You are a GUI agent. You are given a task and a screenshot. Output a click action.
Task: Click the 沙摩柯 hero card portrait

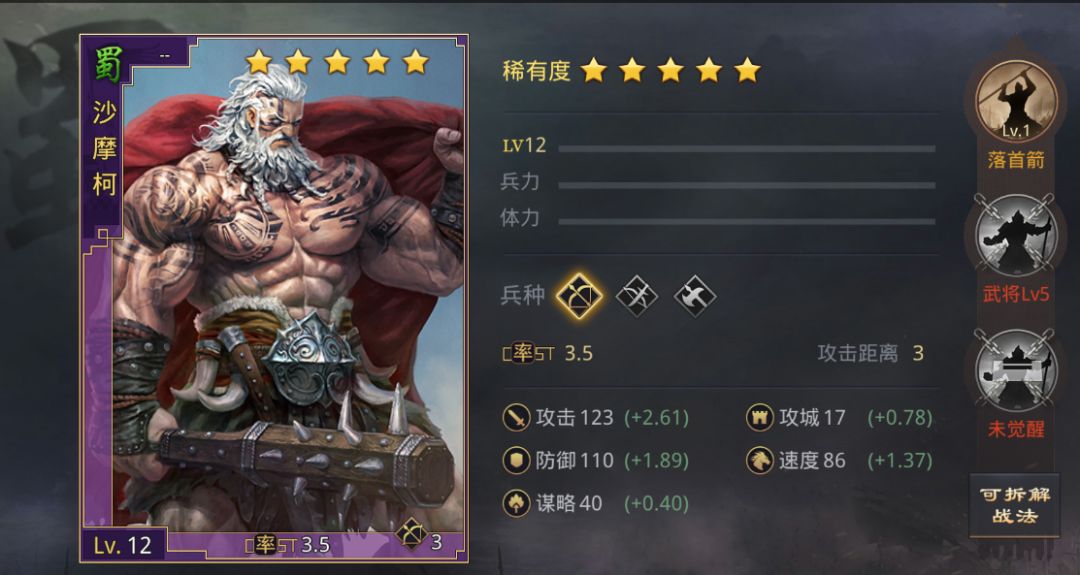274,298
